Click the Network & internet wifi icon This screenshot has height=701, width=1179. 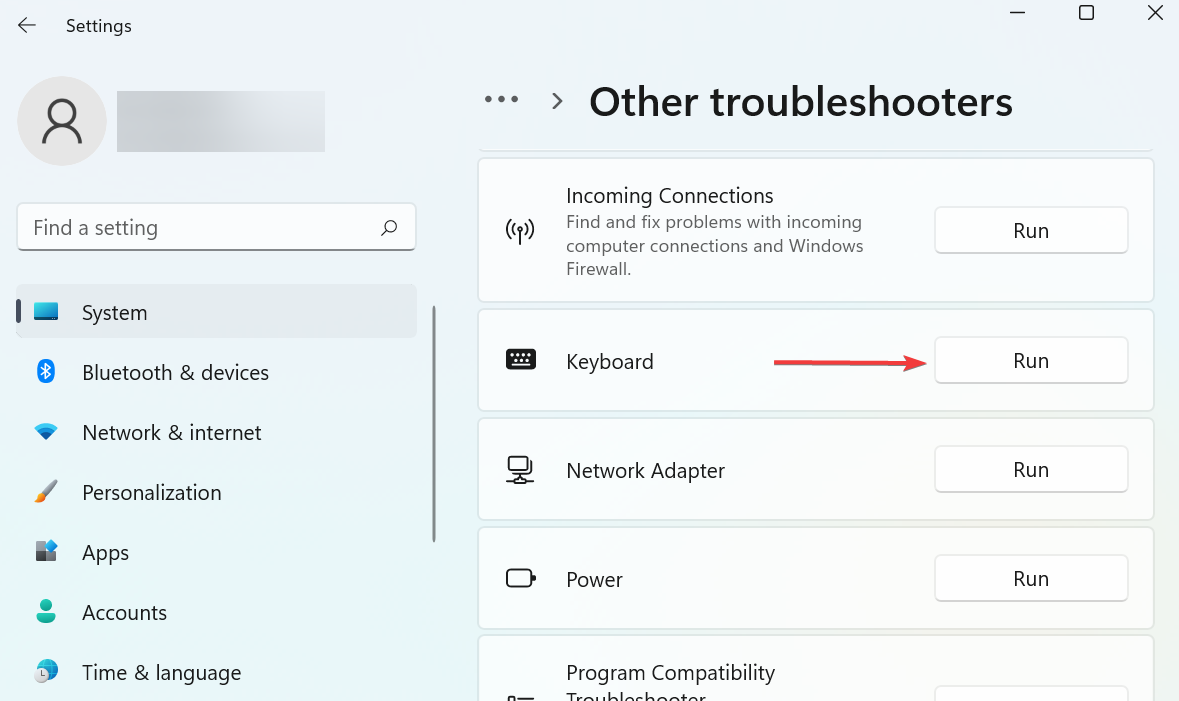coord(46,432)
